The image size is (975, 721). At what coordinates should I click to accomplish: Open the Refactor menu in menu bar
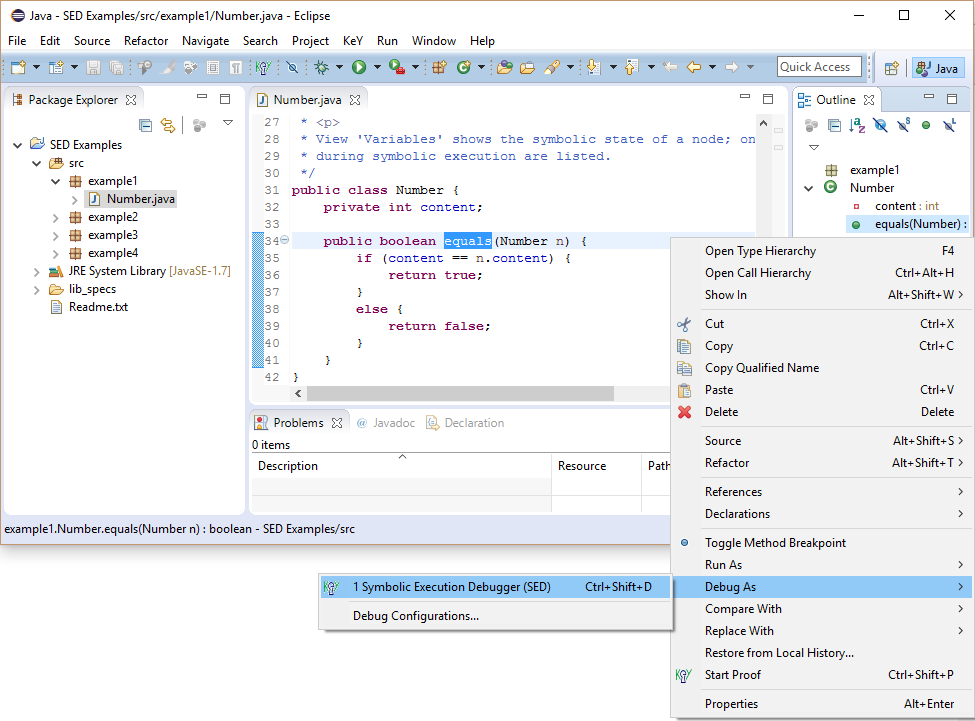[x=146, y=41]
